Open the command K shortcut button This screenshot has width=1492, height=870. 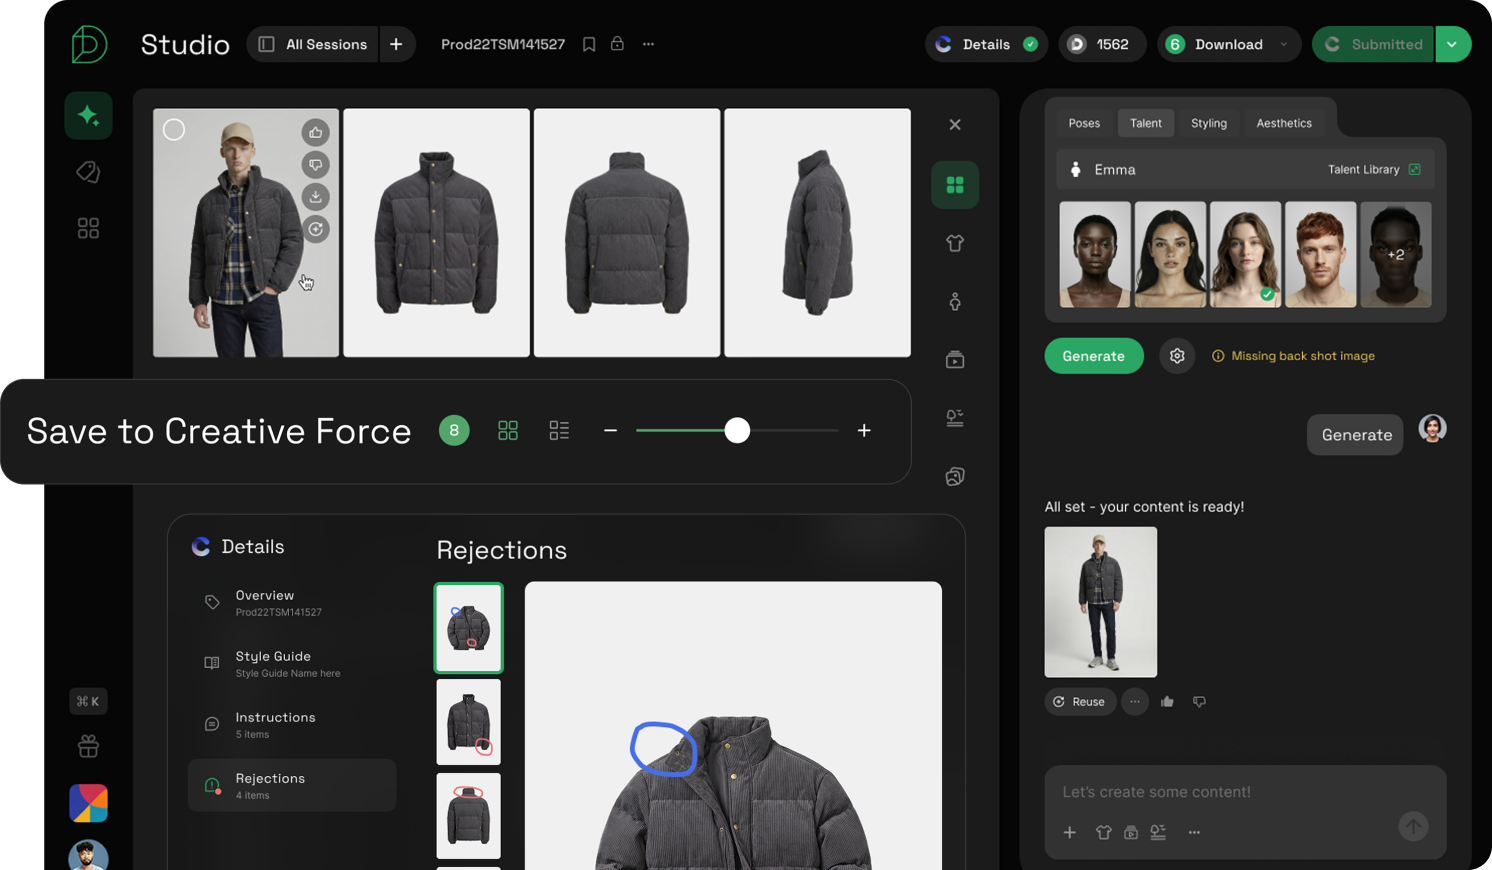[88, 701]
